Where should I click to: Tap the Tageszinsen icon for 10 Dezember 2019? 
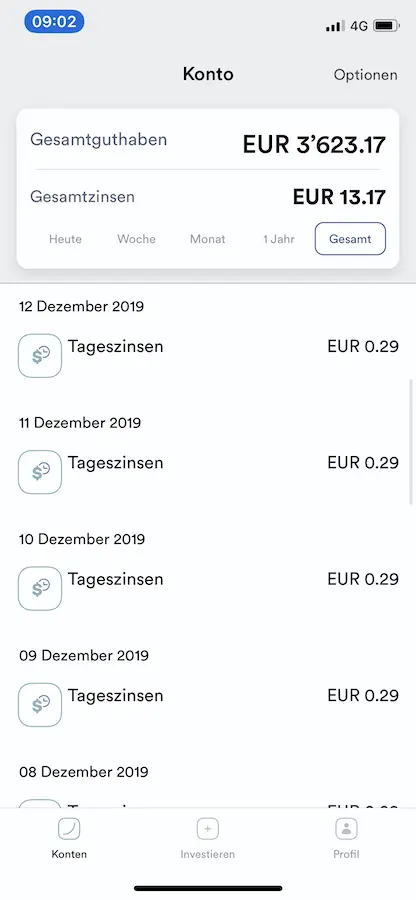coord(40,588)
